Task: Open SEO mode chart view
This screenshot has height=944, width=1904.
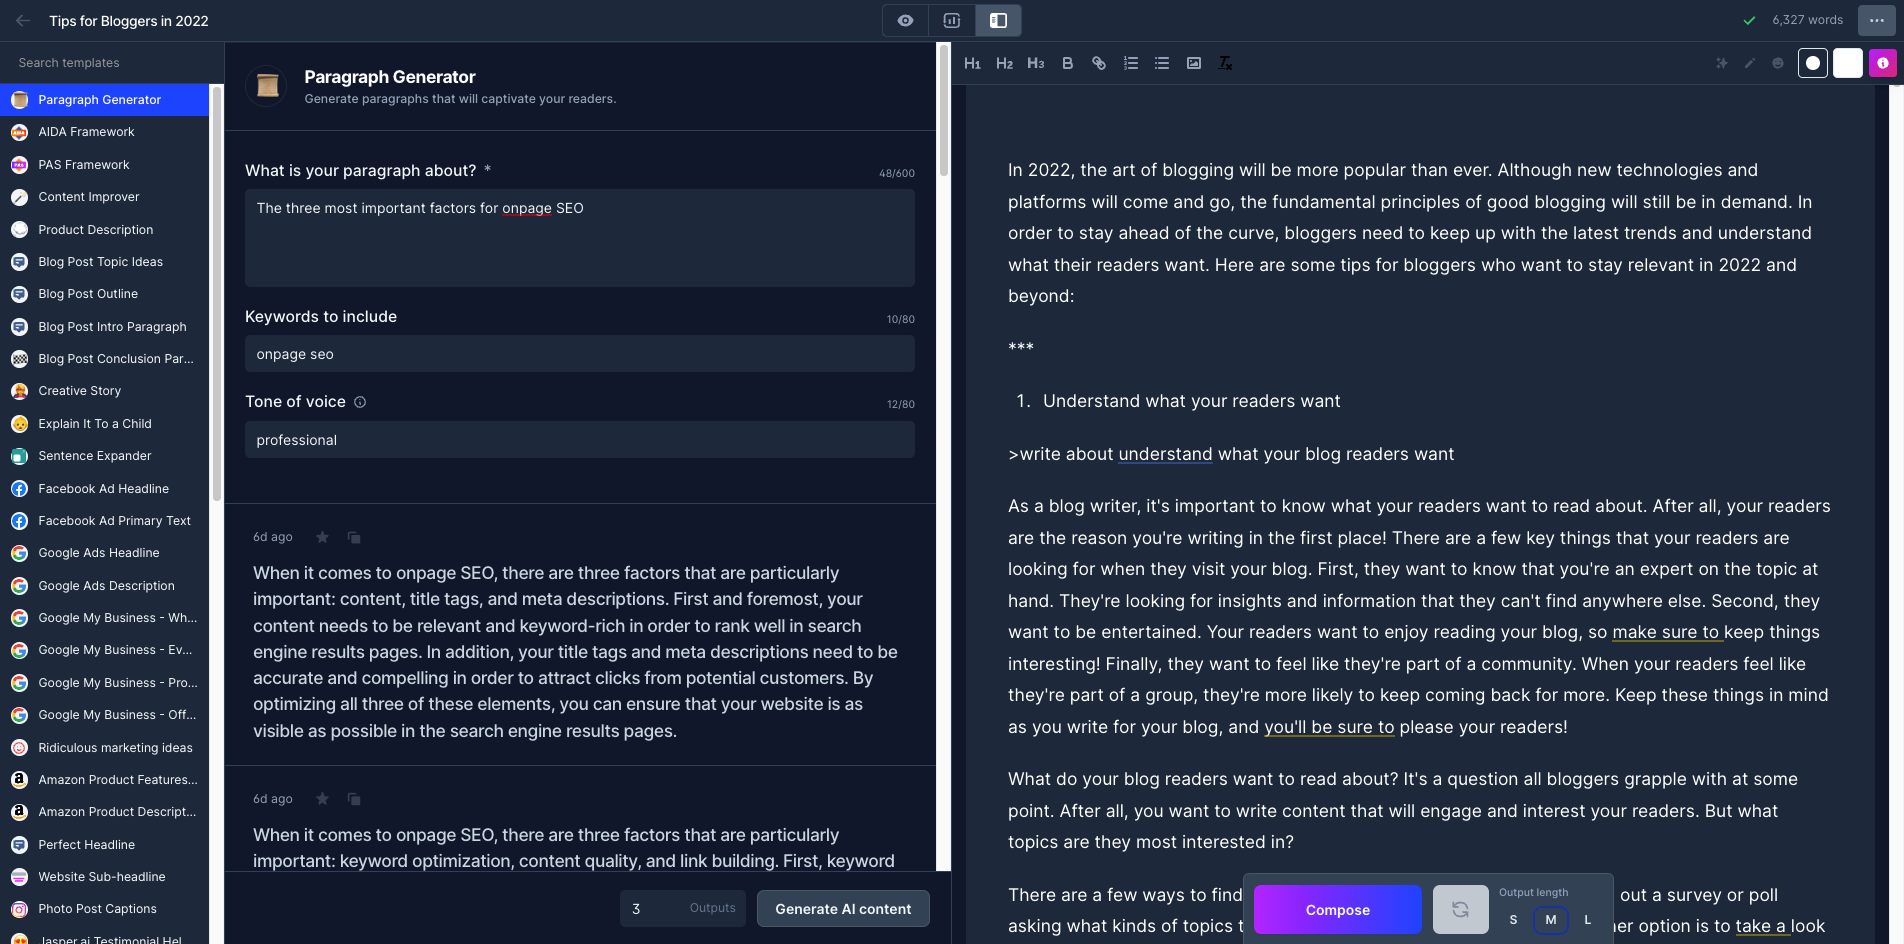Action: pos(951,20)
